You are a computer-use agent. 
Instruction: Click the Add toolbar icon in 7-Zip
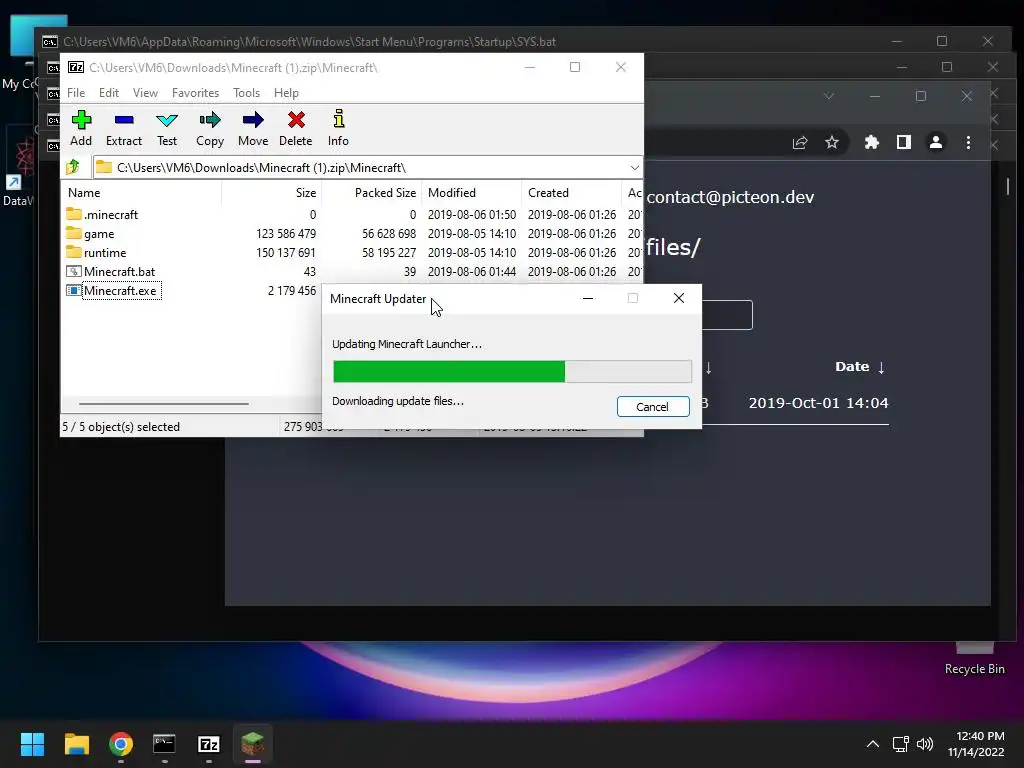tap(81, 128)
